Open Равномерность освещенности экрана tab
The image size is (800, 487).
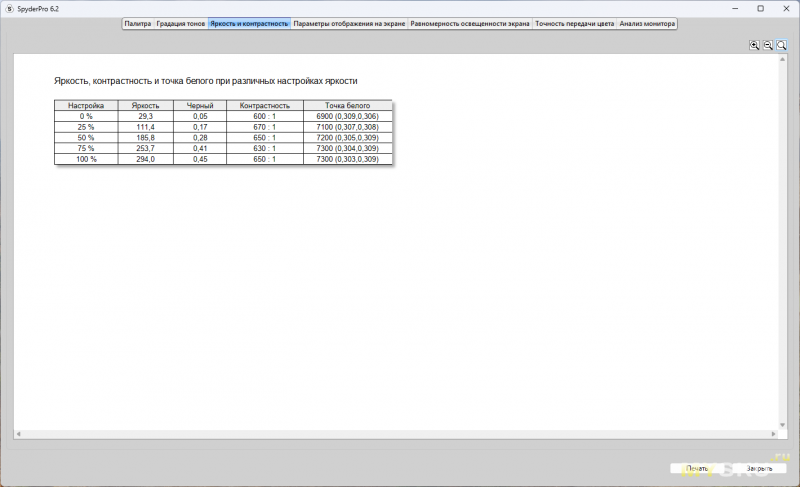[x=470, y=23]
